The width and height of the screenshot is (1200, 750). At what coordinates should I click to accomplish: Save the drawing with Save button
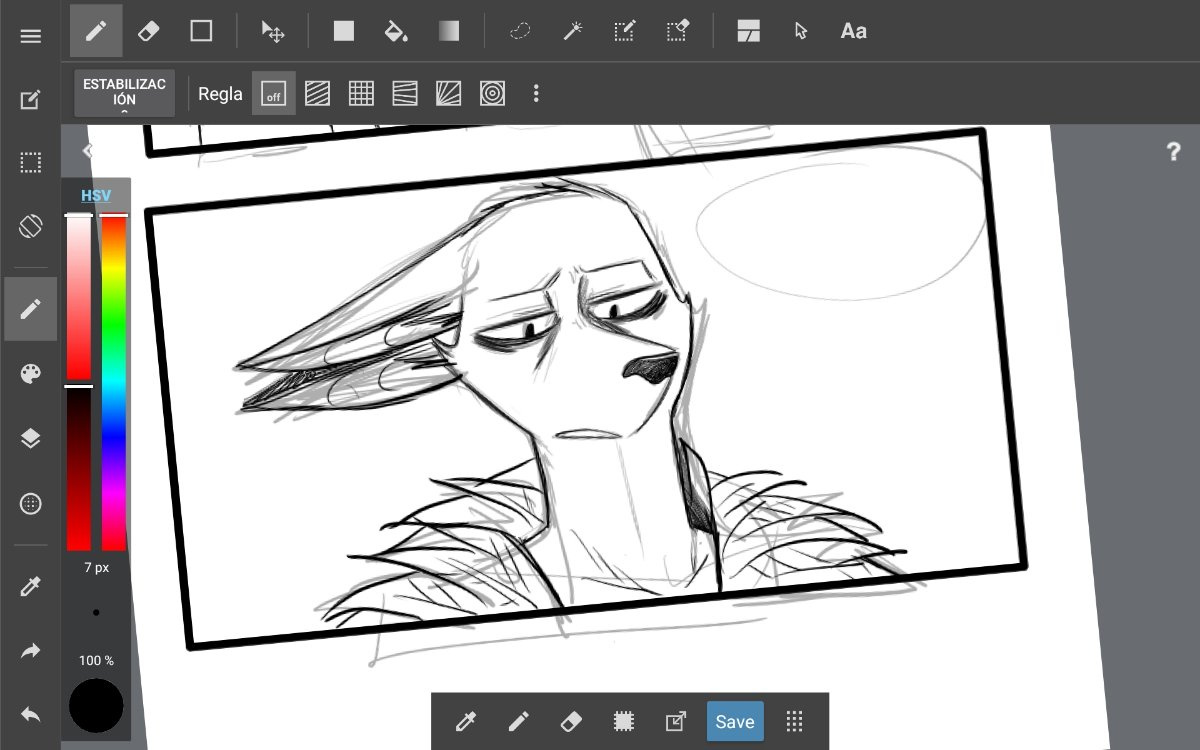(x=735, y=721)
